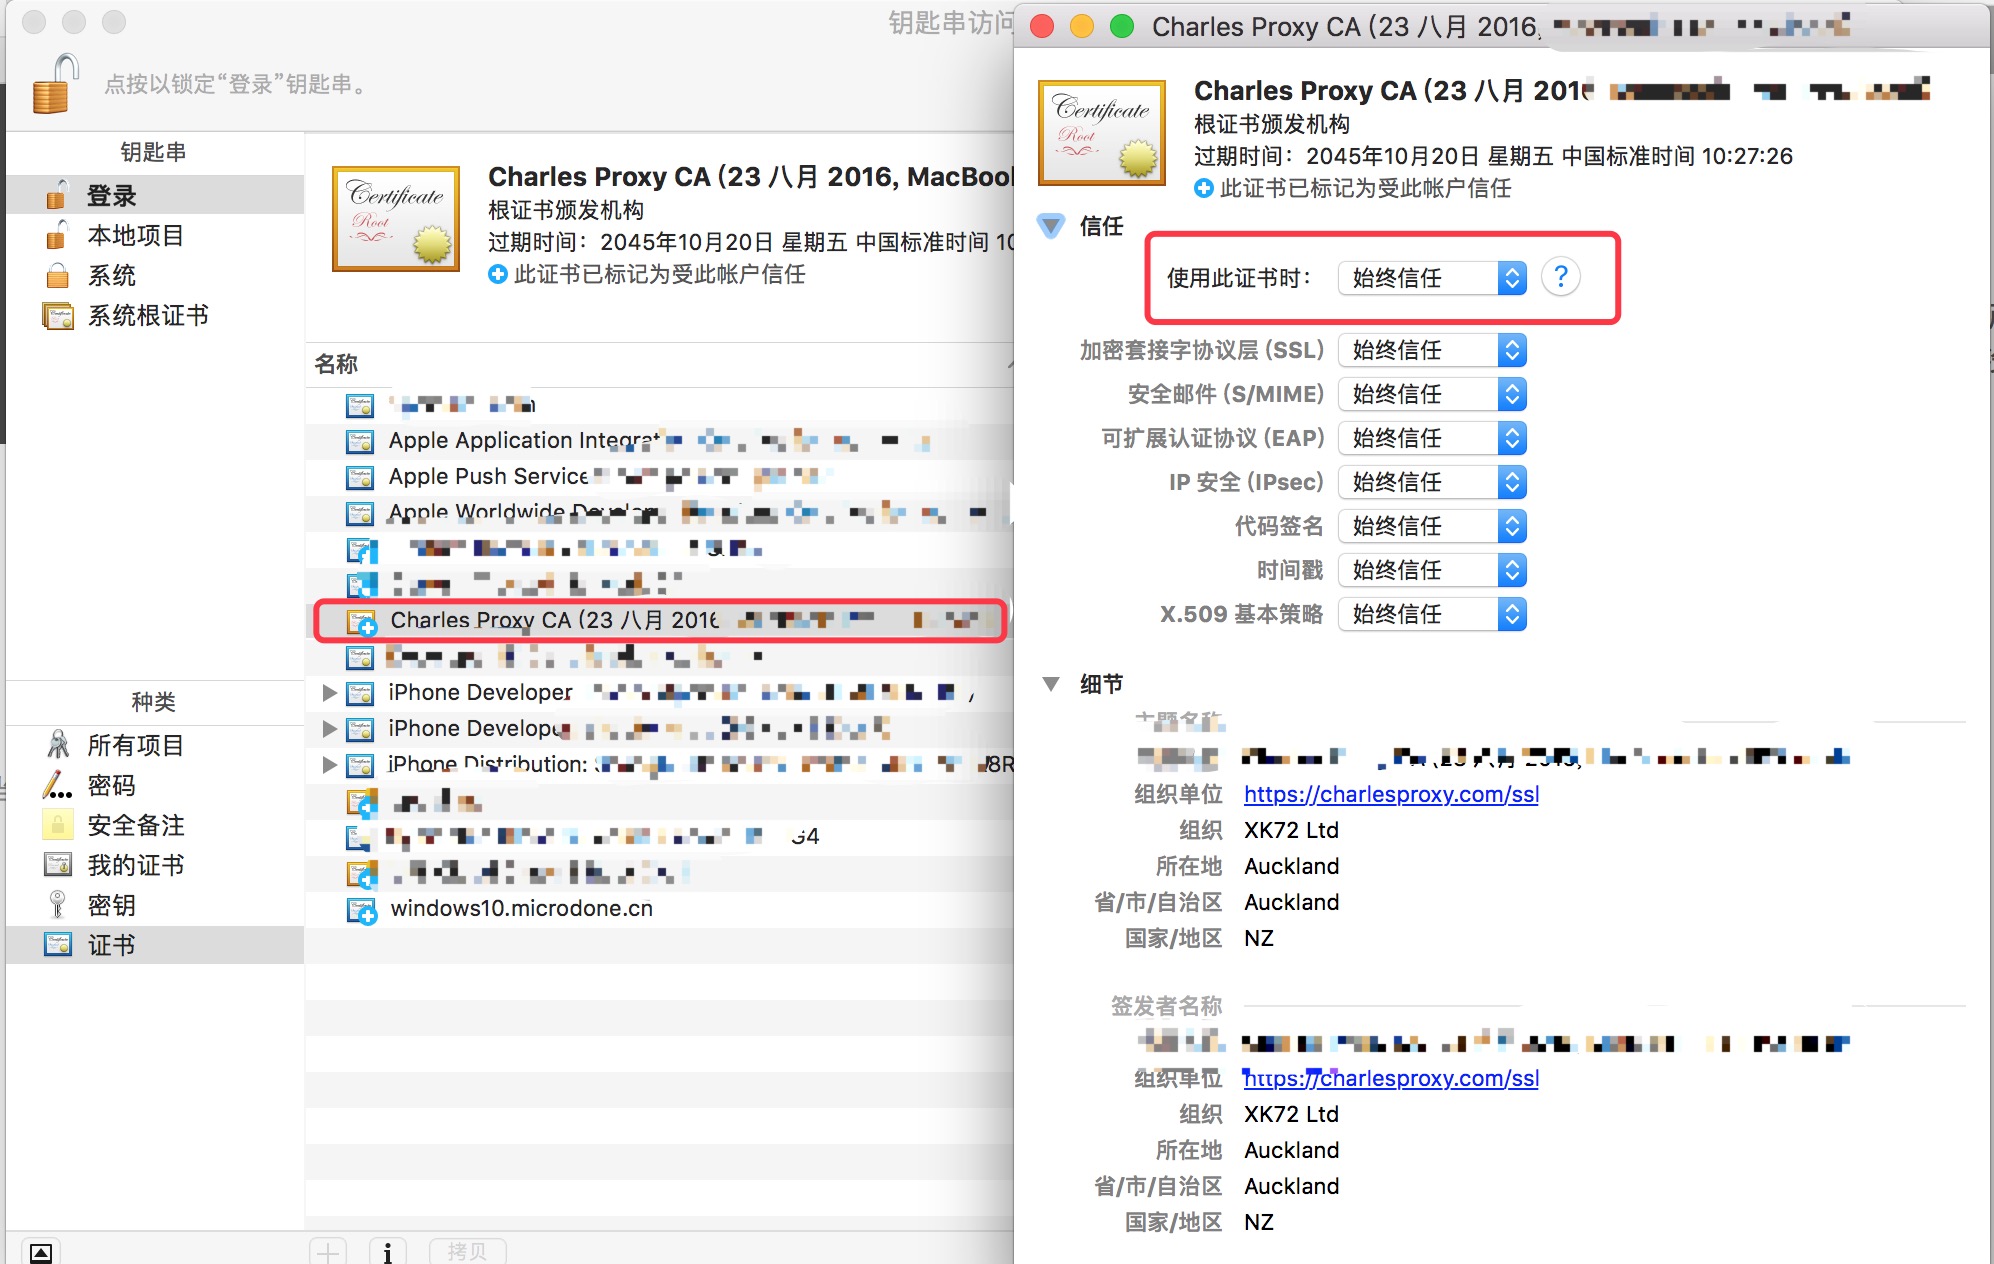Screen dimensions: 1994x1264
Task: Select windows10.microdone.cn certificate row
Action: coord(660,908)
